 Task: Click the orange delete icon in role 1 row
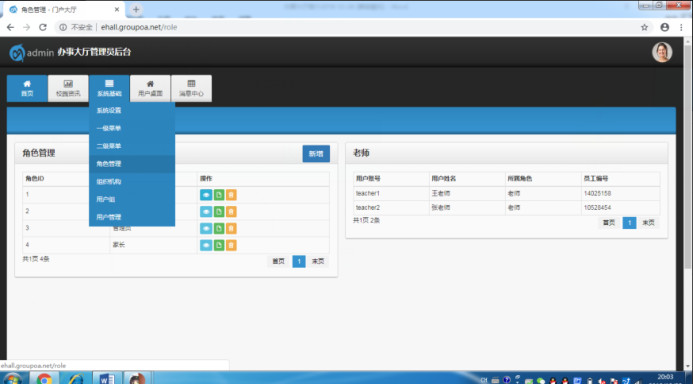tap(231, 195)
